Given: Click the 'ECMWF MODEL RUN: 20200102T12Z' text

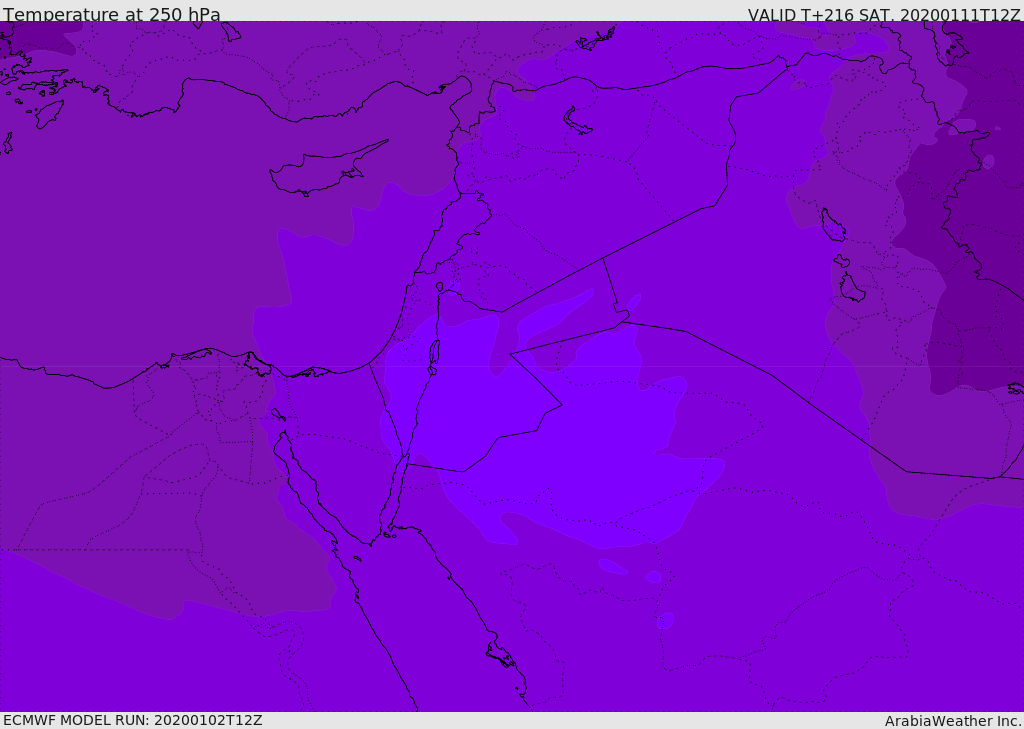Looking at the screenshot, I should [133, 720].
